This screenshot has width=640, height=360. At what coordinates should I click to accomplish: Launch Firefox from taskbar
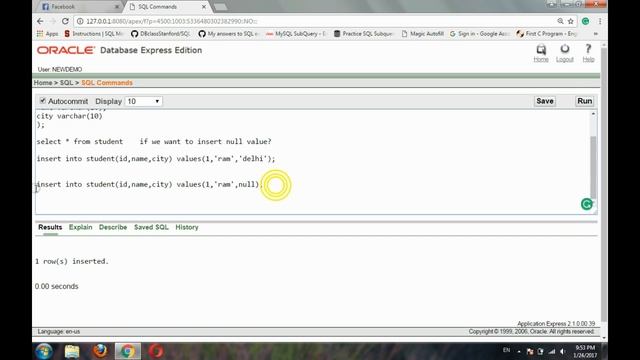point(100,351)
